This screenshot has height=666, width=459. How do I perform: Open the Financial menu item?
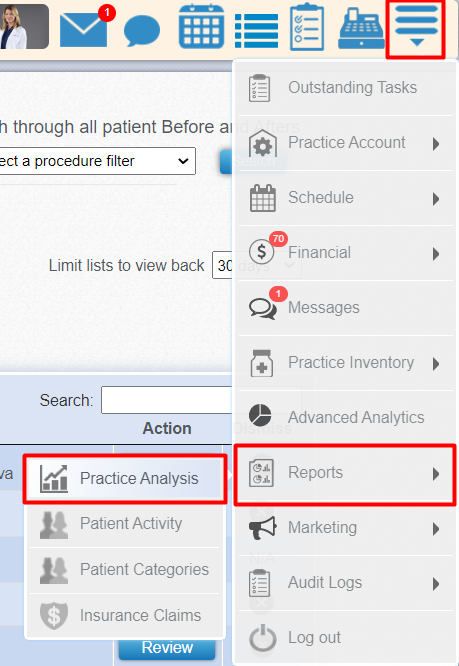tap(346, 253)
